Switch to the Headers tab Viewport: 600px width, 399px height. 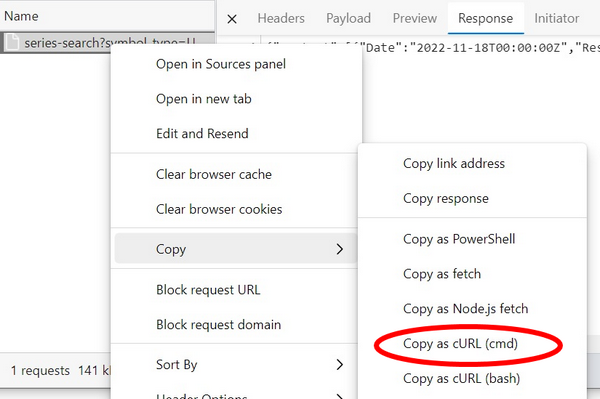pos(281,18)
